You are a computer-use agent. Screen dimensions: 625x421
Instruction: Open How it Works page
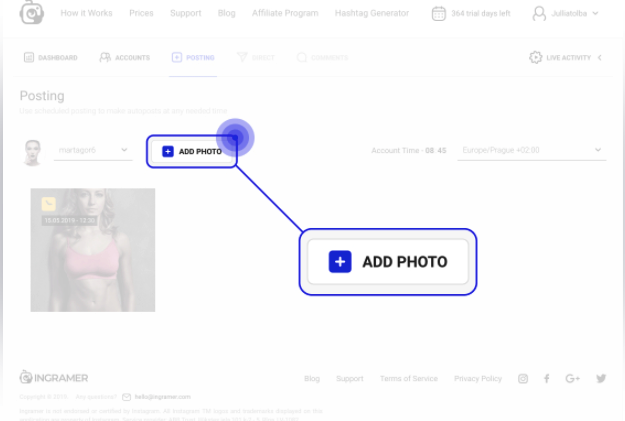pyautogui.click(x=86, y=13)
